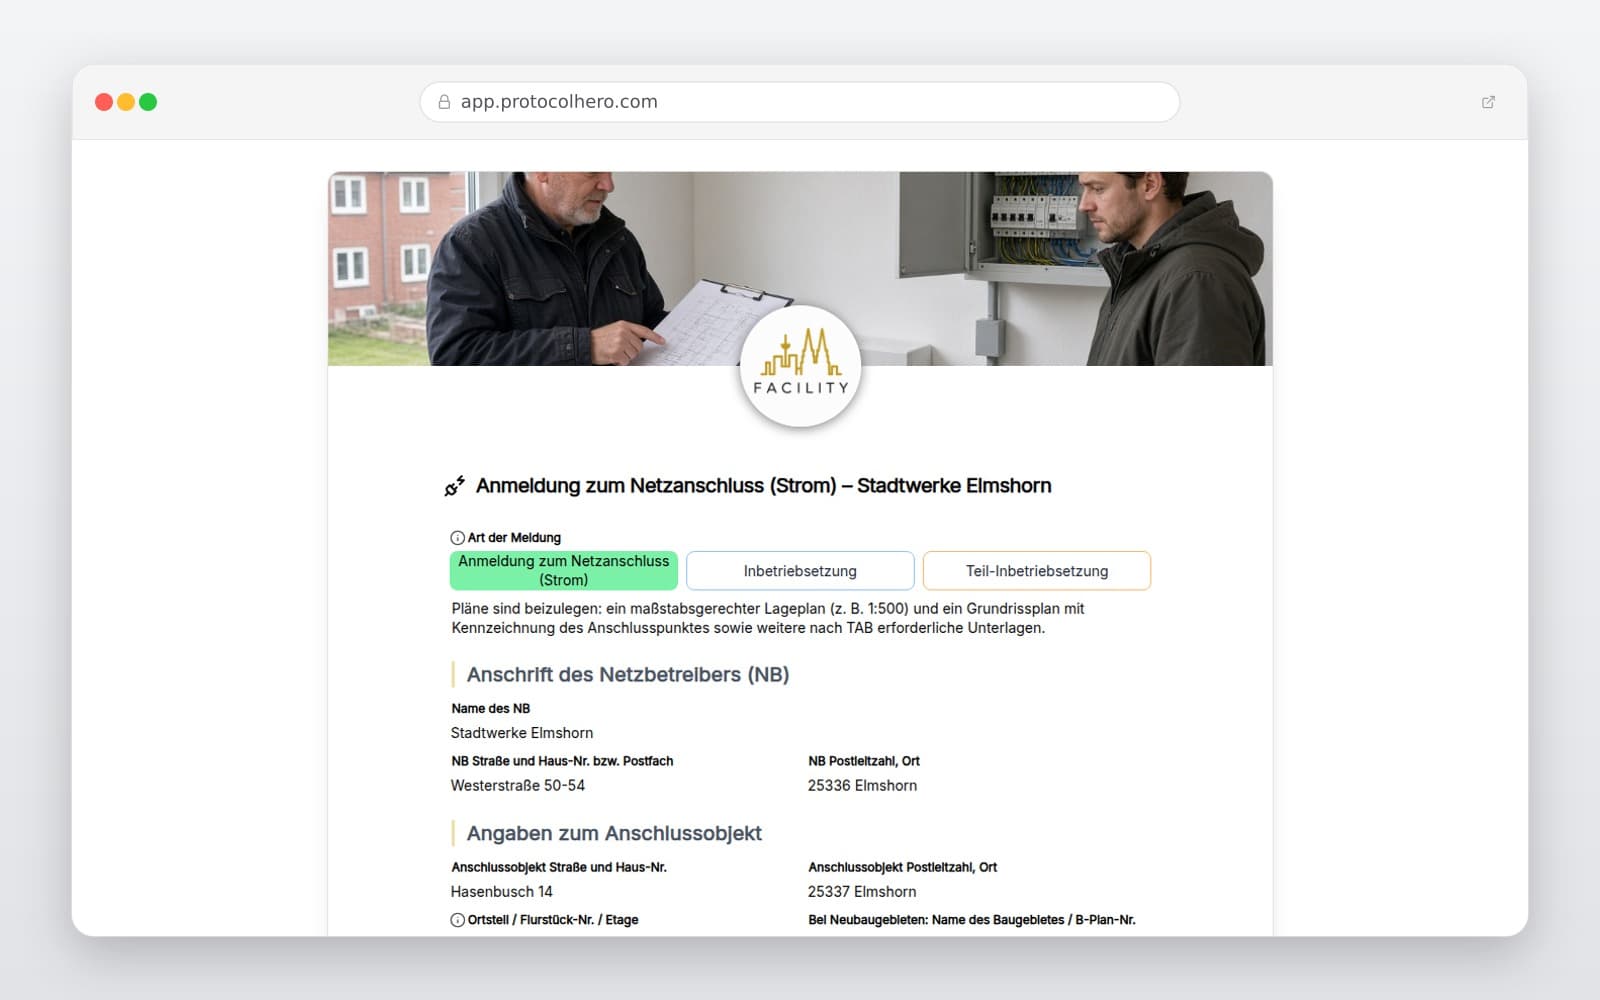Click the label 'NB Postleitzahl, Ort'
The width and height of the screenshot is (1600, 1000).
coord(864,762)
